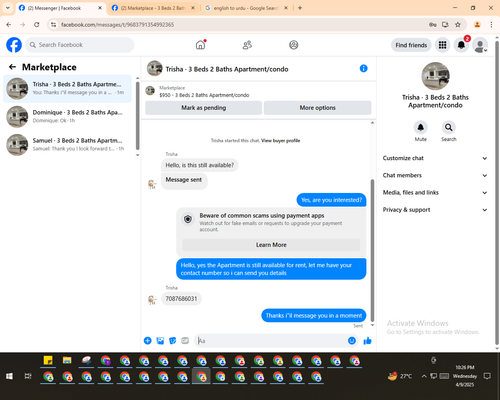
Task: Open the Windows Start button
Action: (9, 376)
